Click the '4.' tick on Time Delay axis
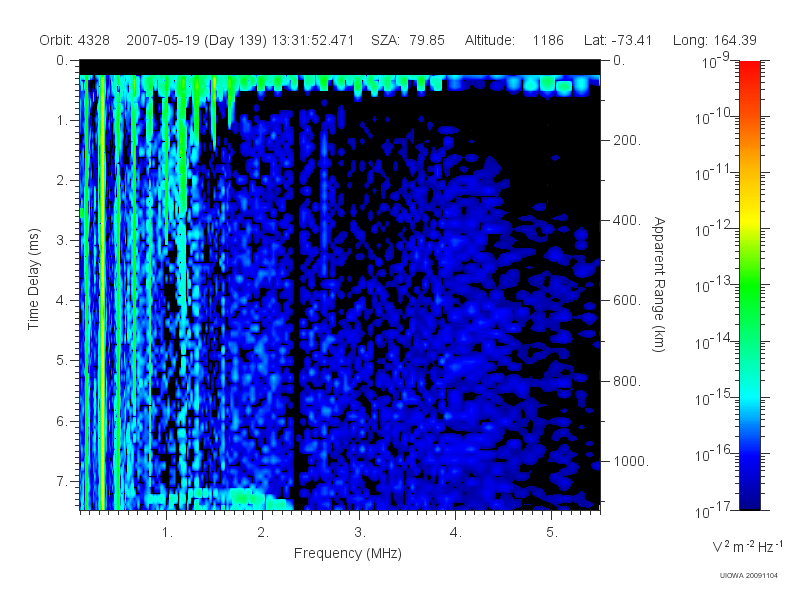 pos(62,301)
